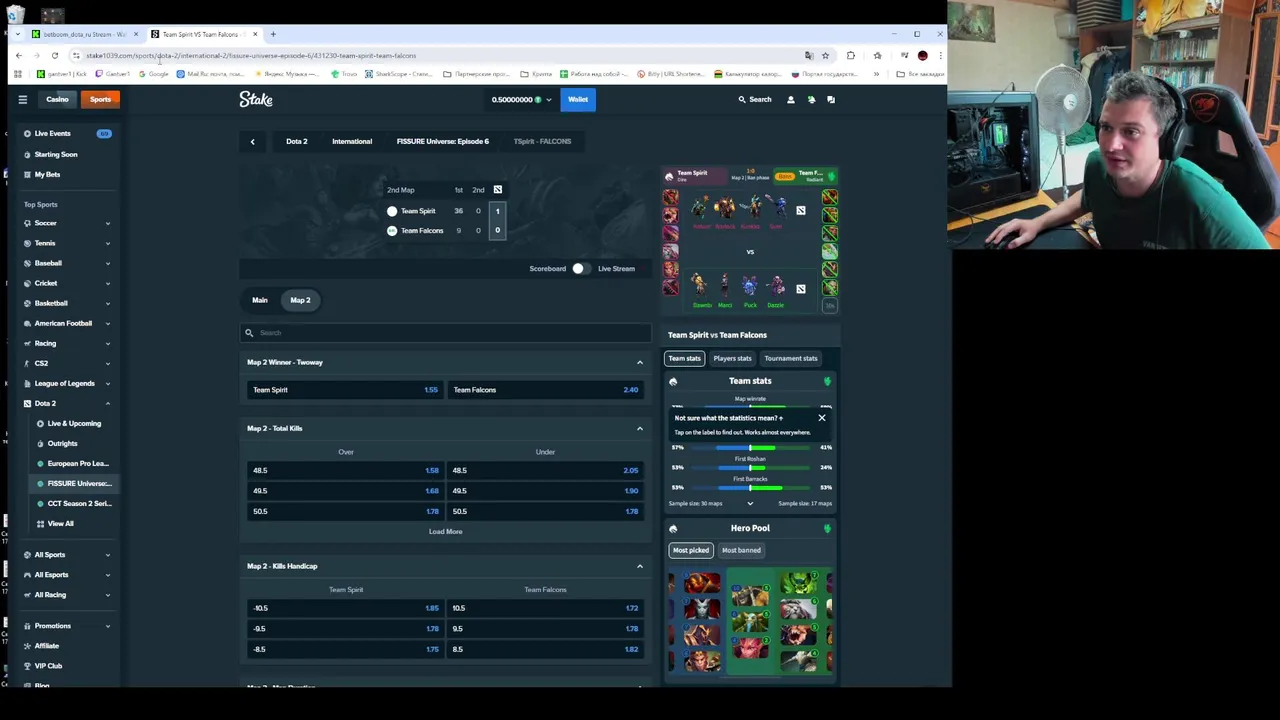
Task: Click Team Falcons logo in Team stats header
Action: (827, 381)
